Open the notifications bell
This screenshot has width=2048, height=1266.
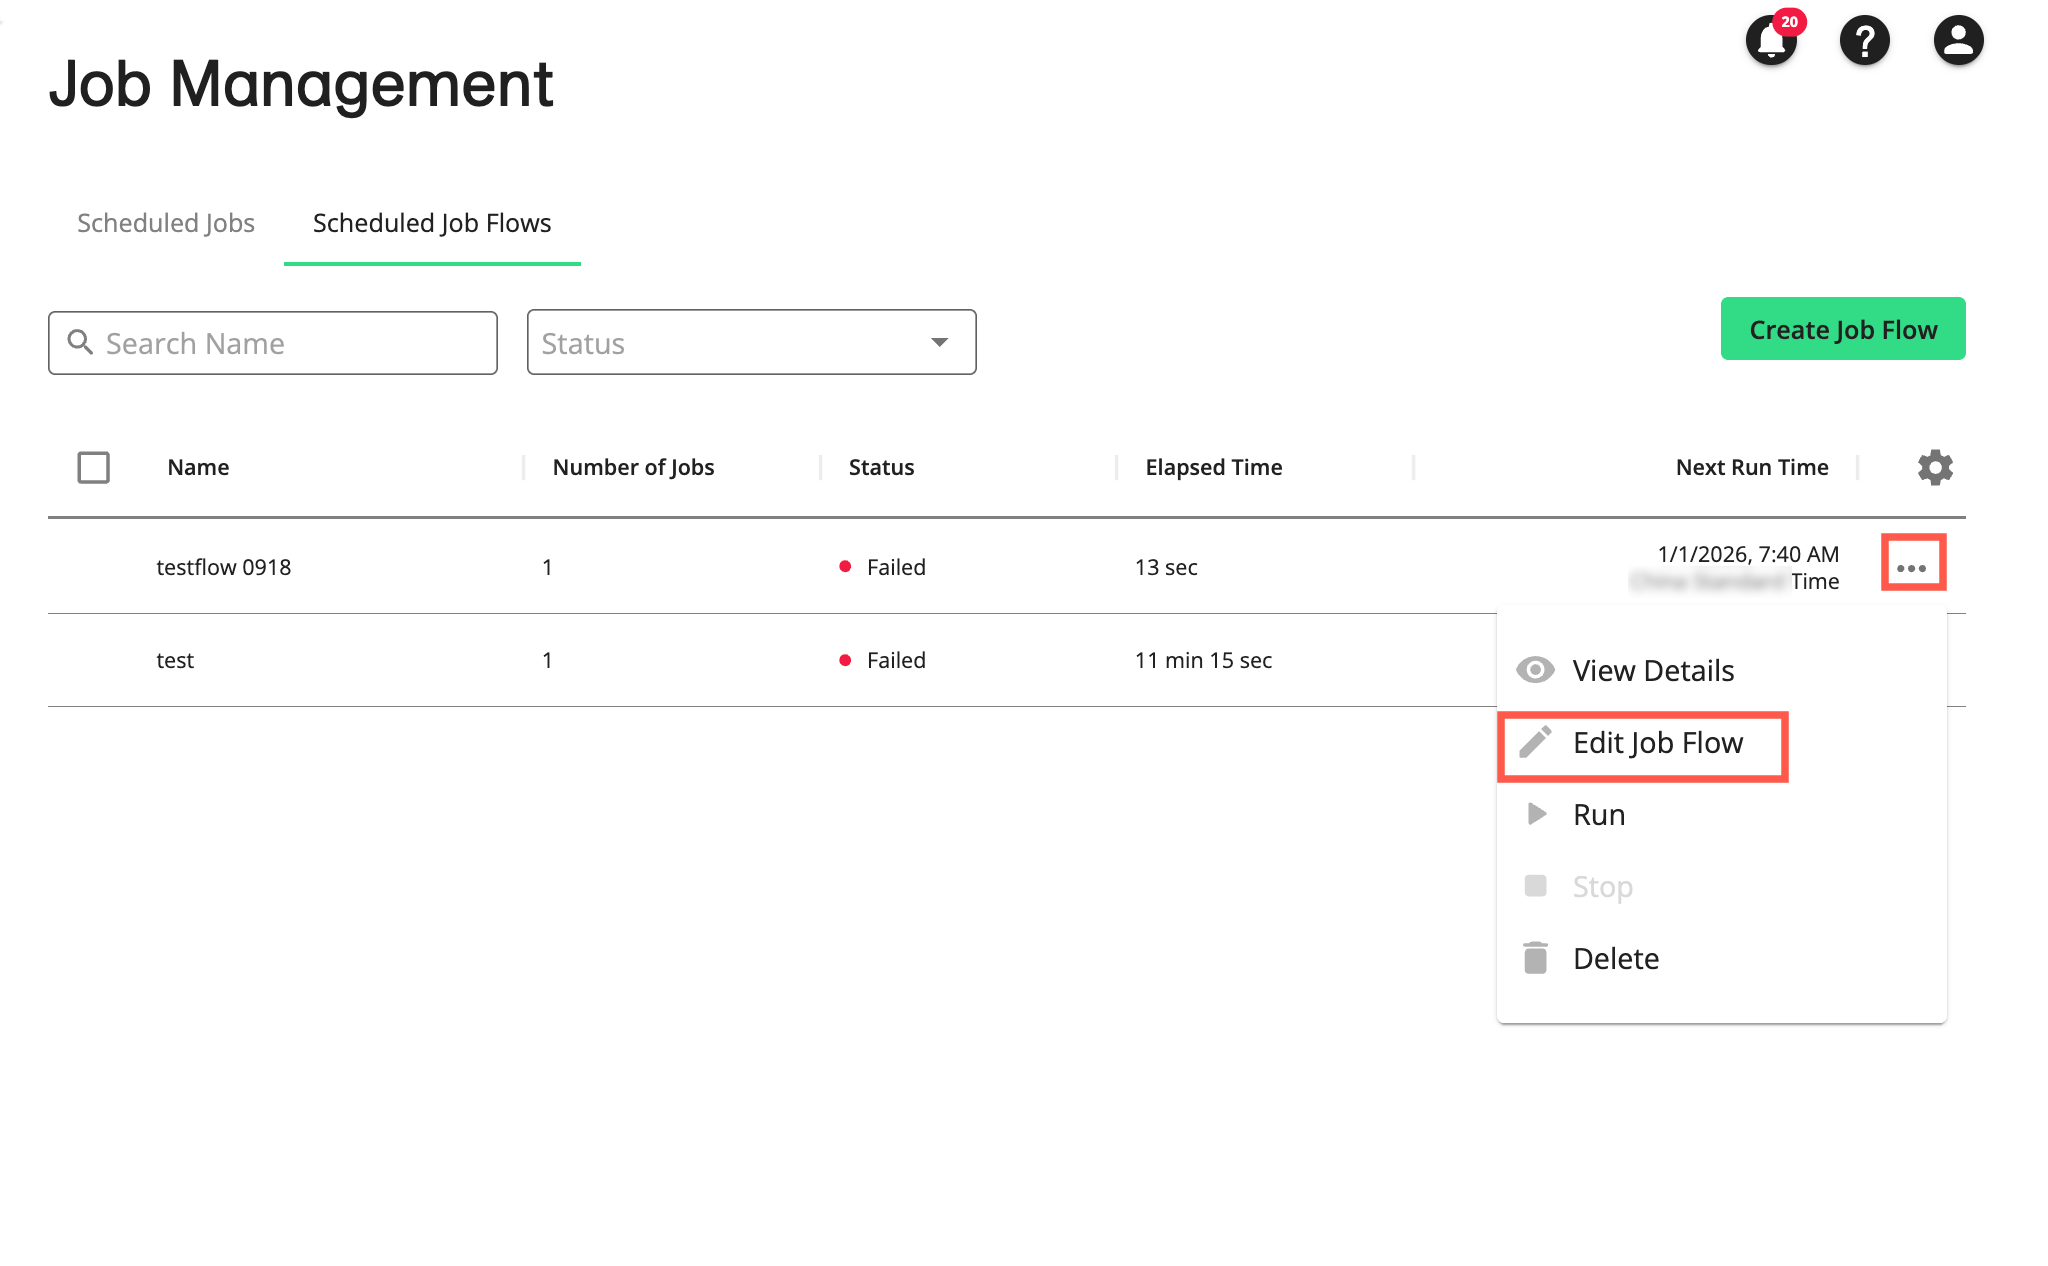[1770, 41]
